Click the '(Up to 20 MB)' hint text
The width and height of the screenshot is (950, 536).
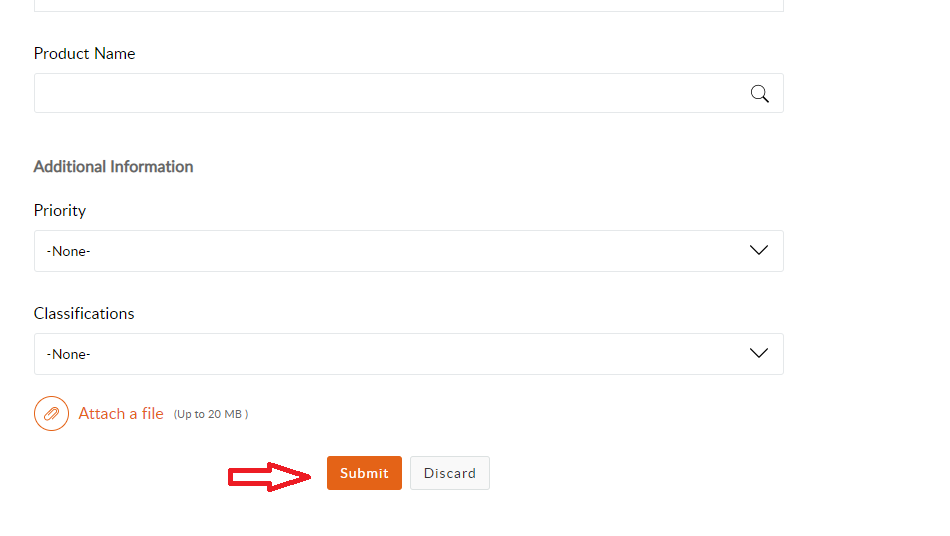(211, 414)
